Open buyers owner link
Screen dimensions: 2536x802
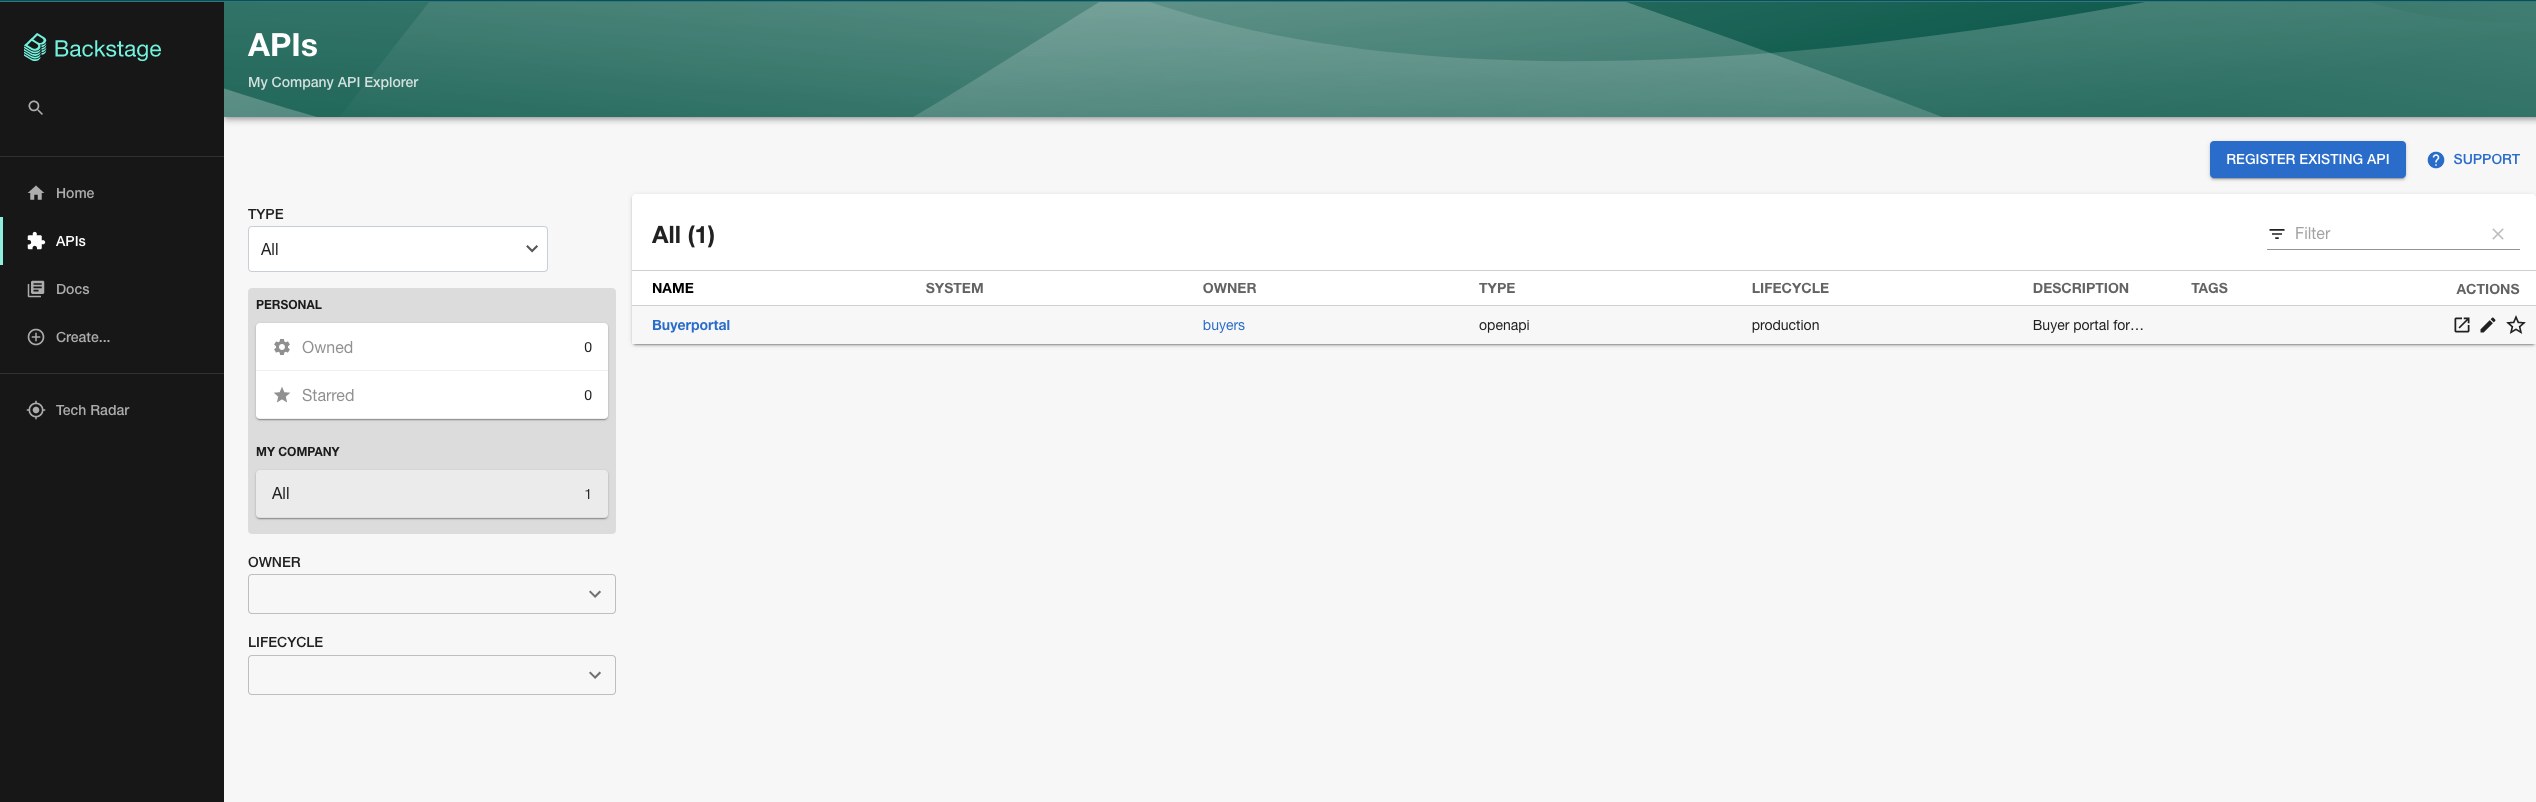coord(1223,325)
